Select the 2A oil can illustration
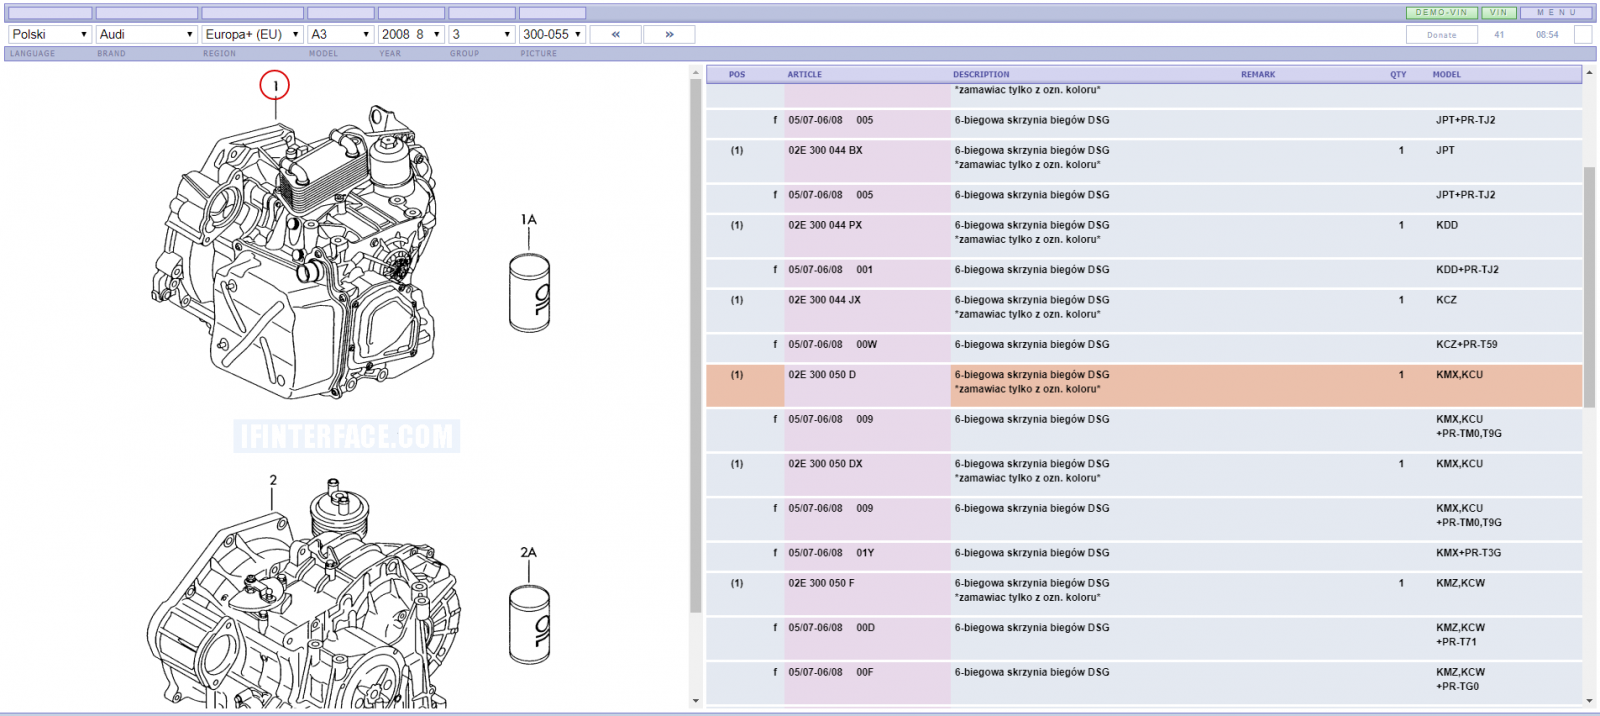 (529, 624)
